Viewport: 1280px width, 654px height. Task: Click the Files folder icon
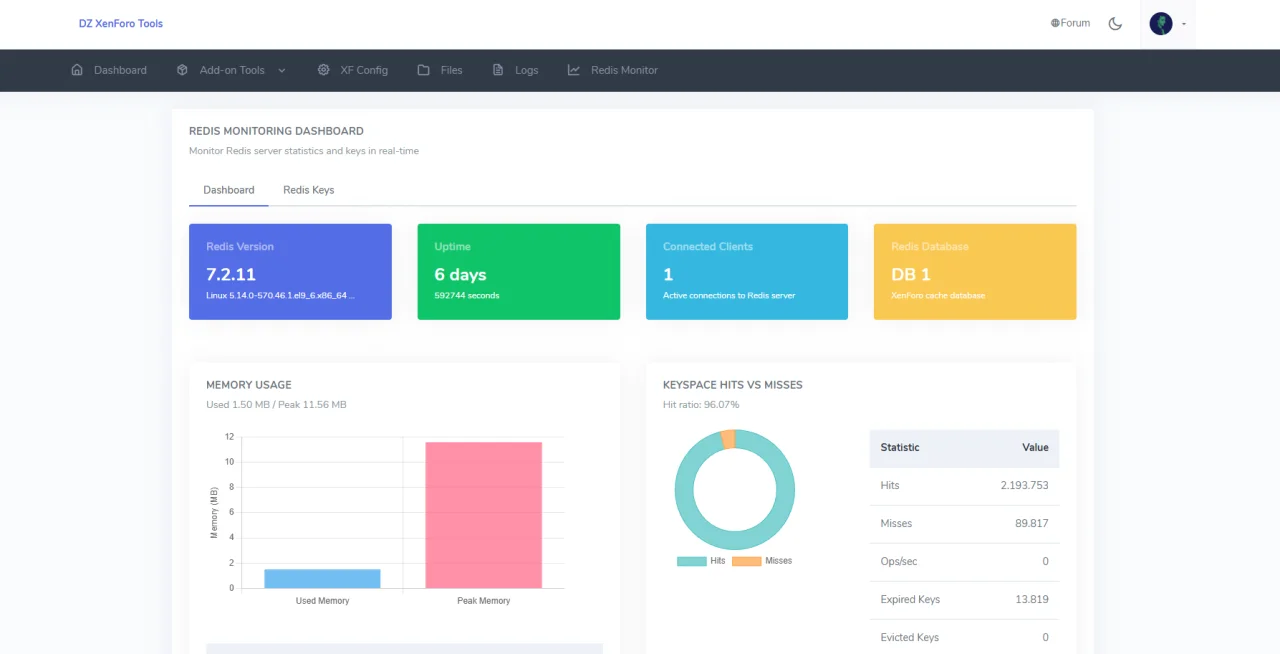(x=424, y=70)
